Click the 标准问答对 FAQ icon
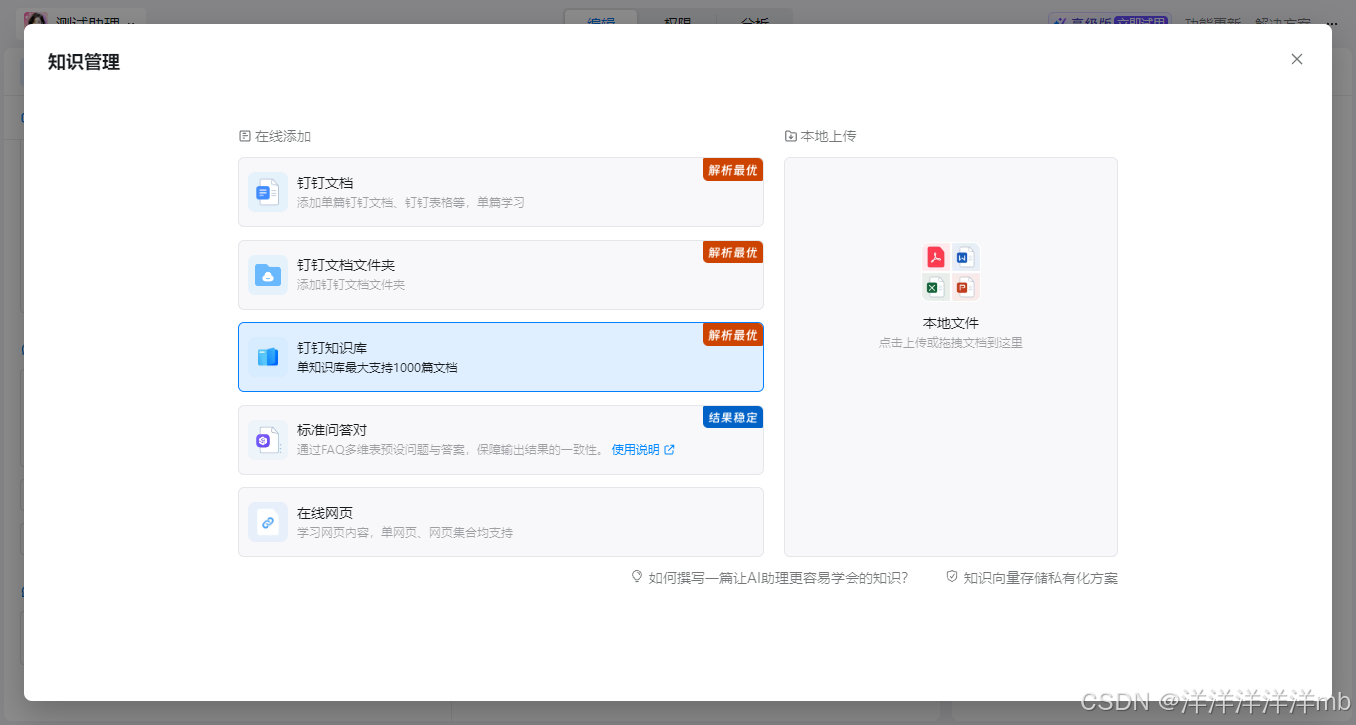Viewport: 1356px width, 725px height. pos(268,440)
